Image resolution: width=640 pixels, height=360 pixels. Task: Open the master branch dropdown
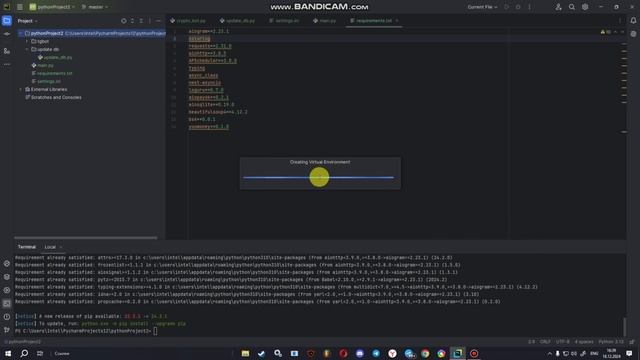pyautogui.click(x=95, y=7)
